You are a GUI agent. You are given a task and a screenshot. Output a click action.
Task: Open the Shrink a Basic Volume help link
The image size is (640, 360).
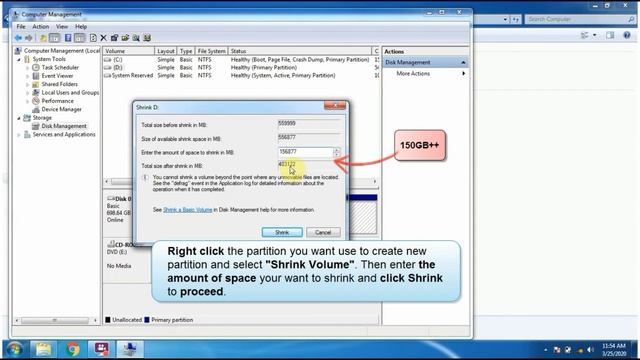tap(187, 210)
